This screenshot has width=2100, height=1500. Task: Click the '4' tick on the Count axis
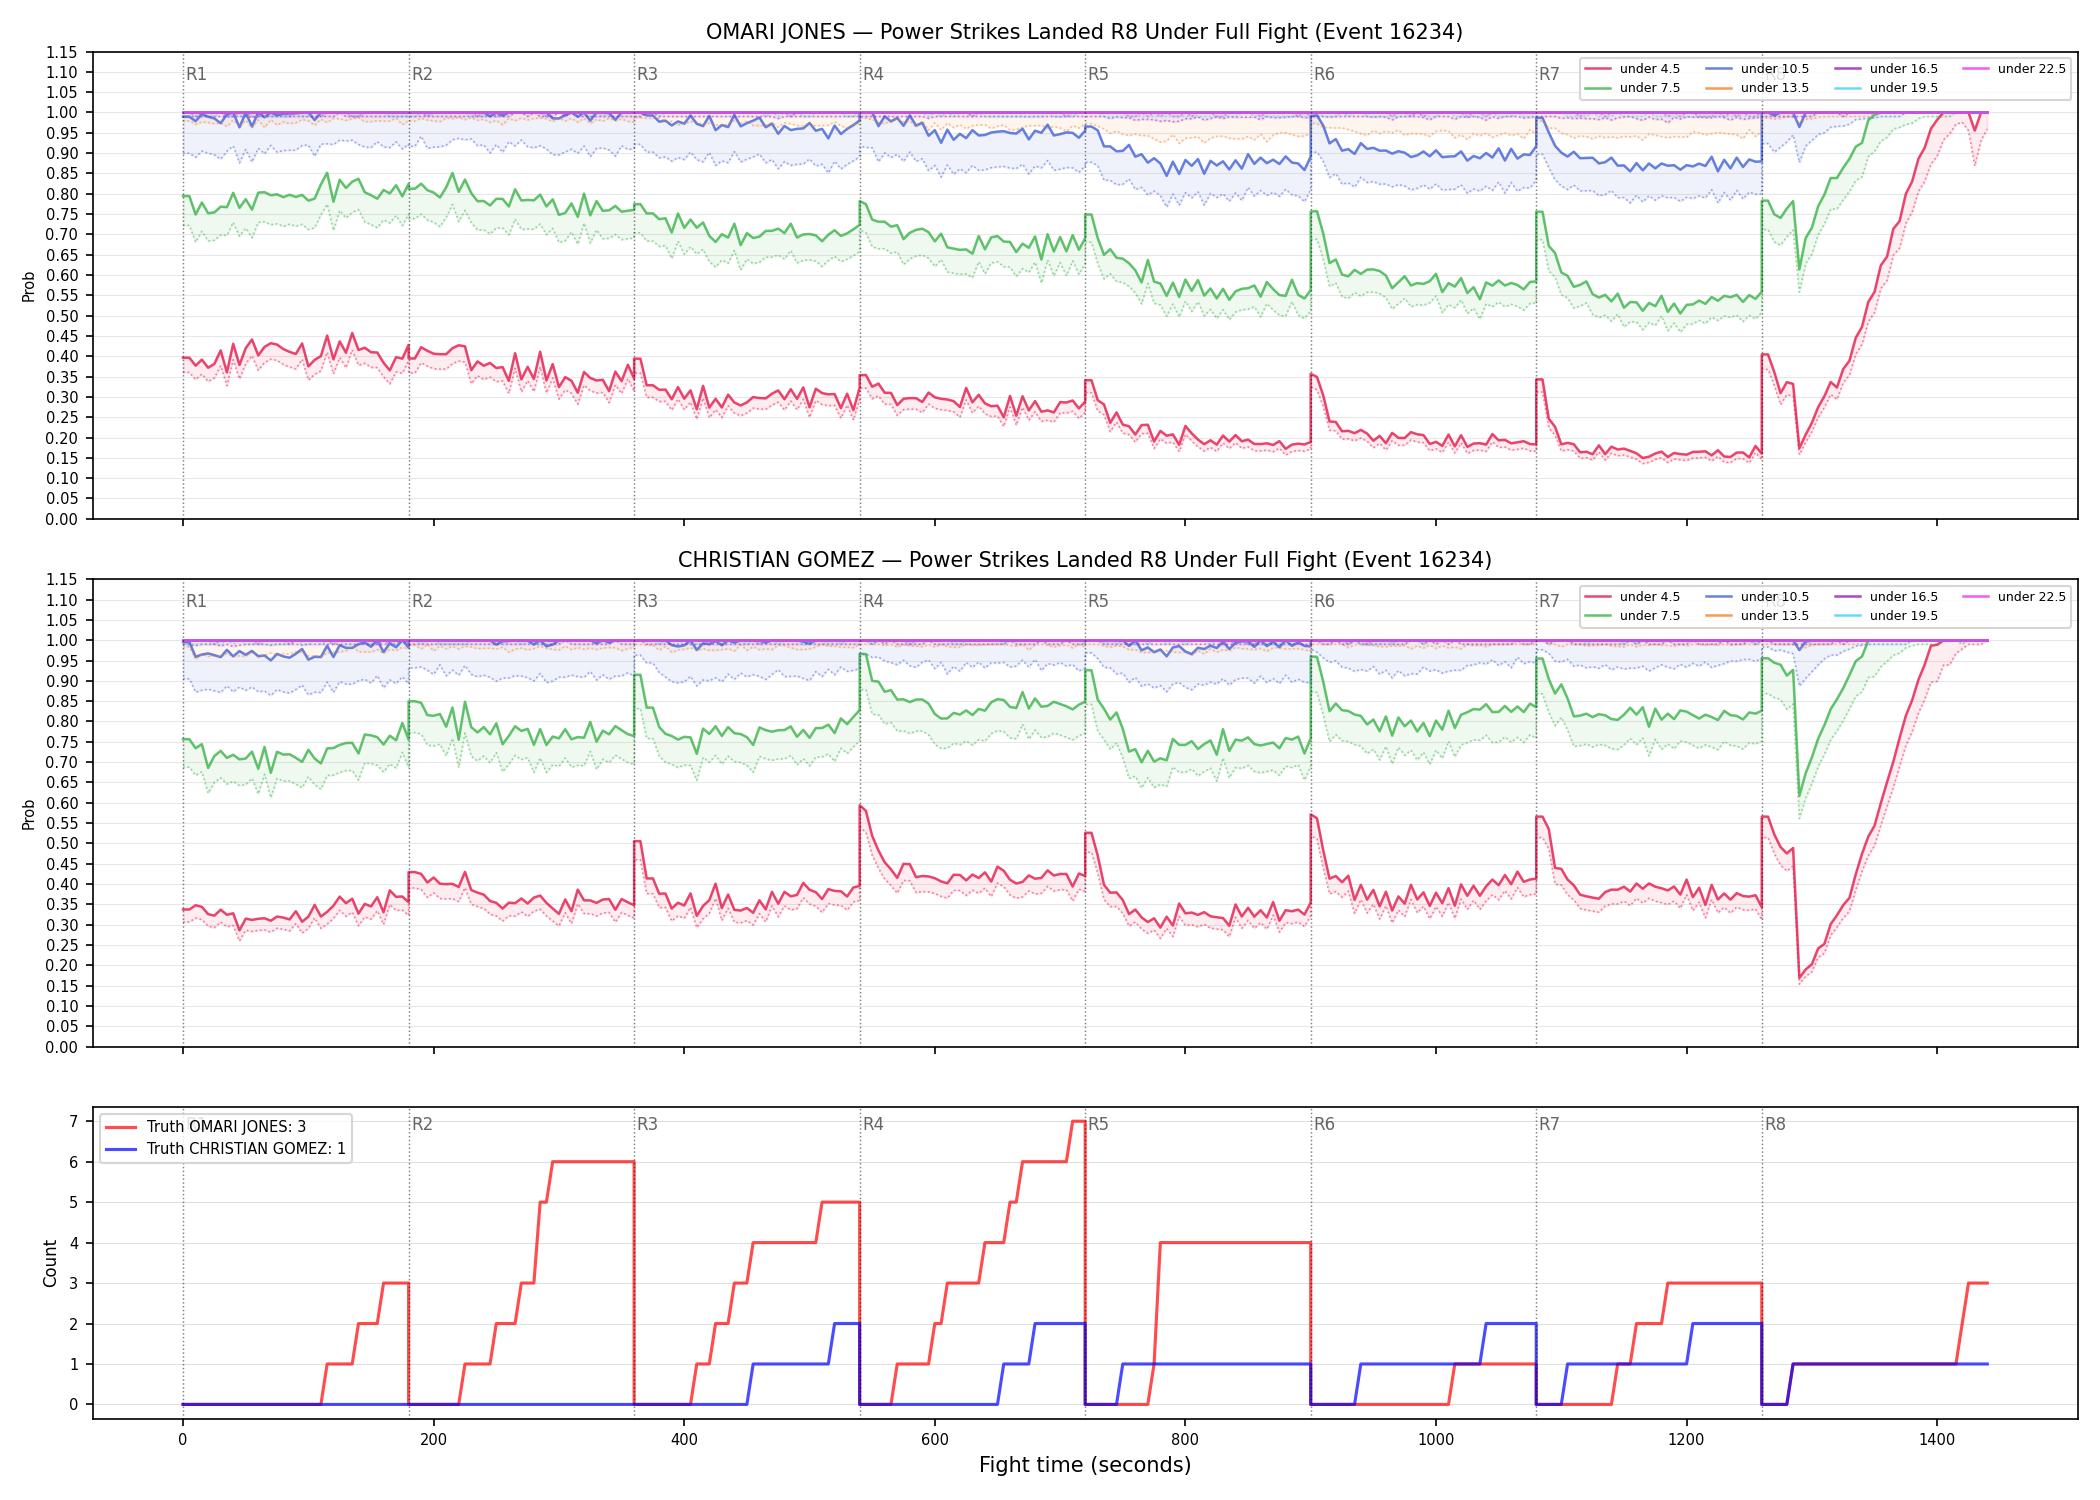73,1243
